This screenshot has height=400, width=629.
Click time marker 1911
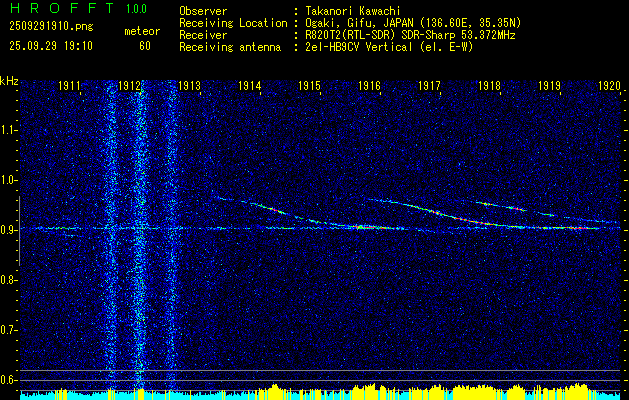tap(69, 86)
